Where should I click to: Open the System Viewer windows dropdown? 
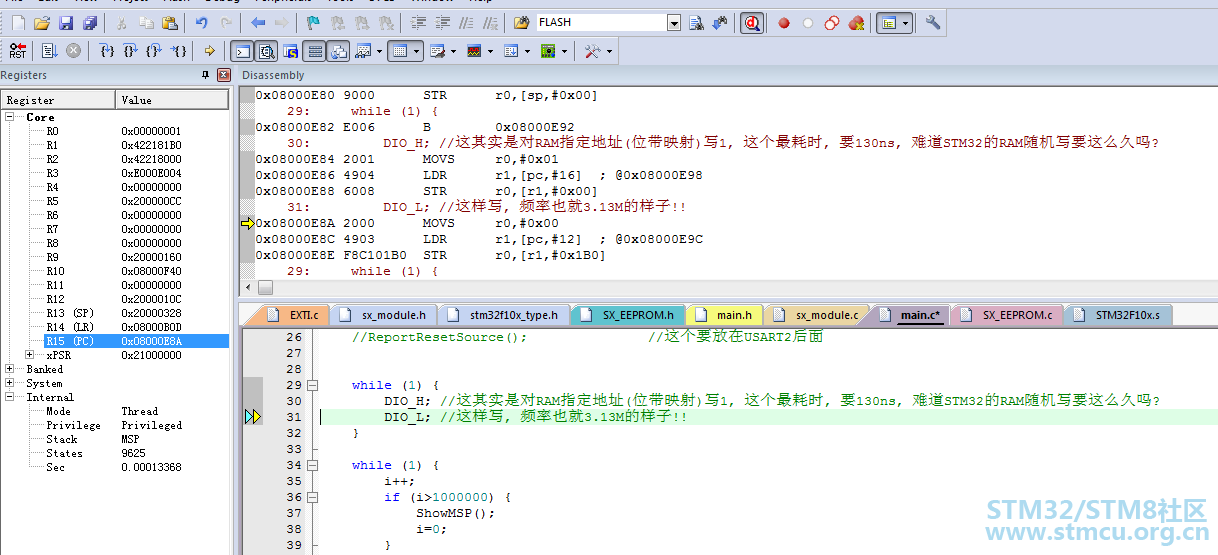[564, 50]
